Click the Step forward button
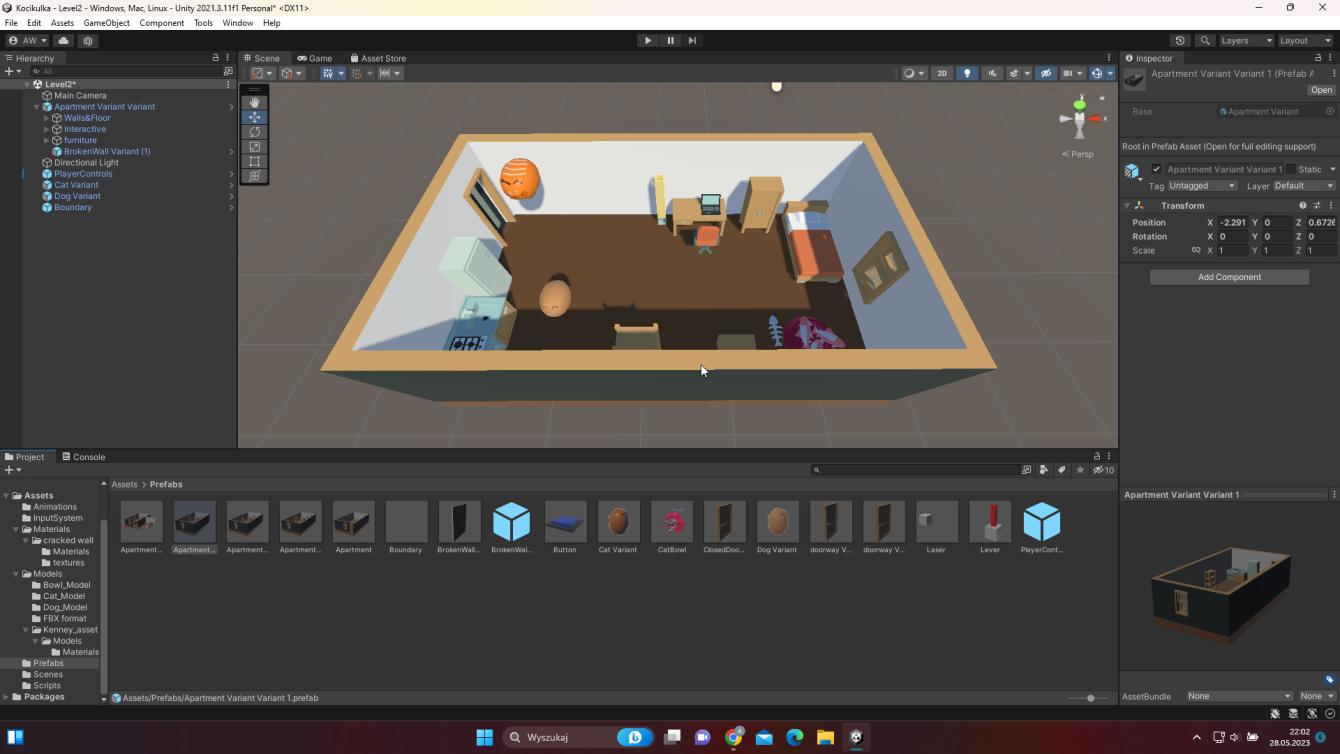 click(692, 41)
